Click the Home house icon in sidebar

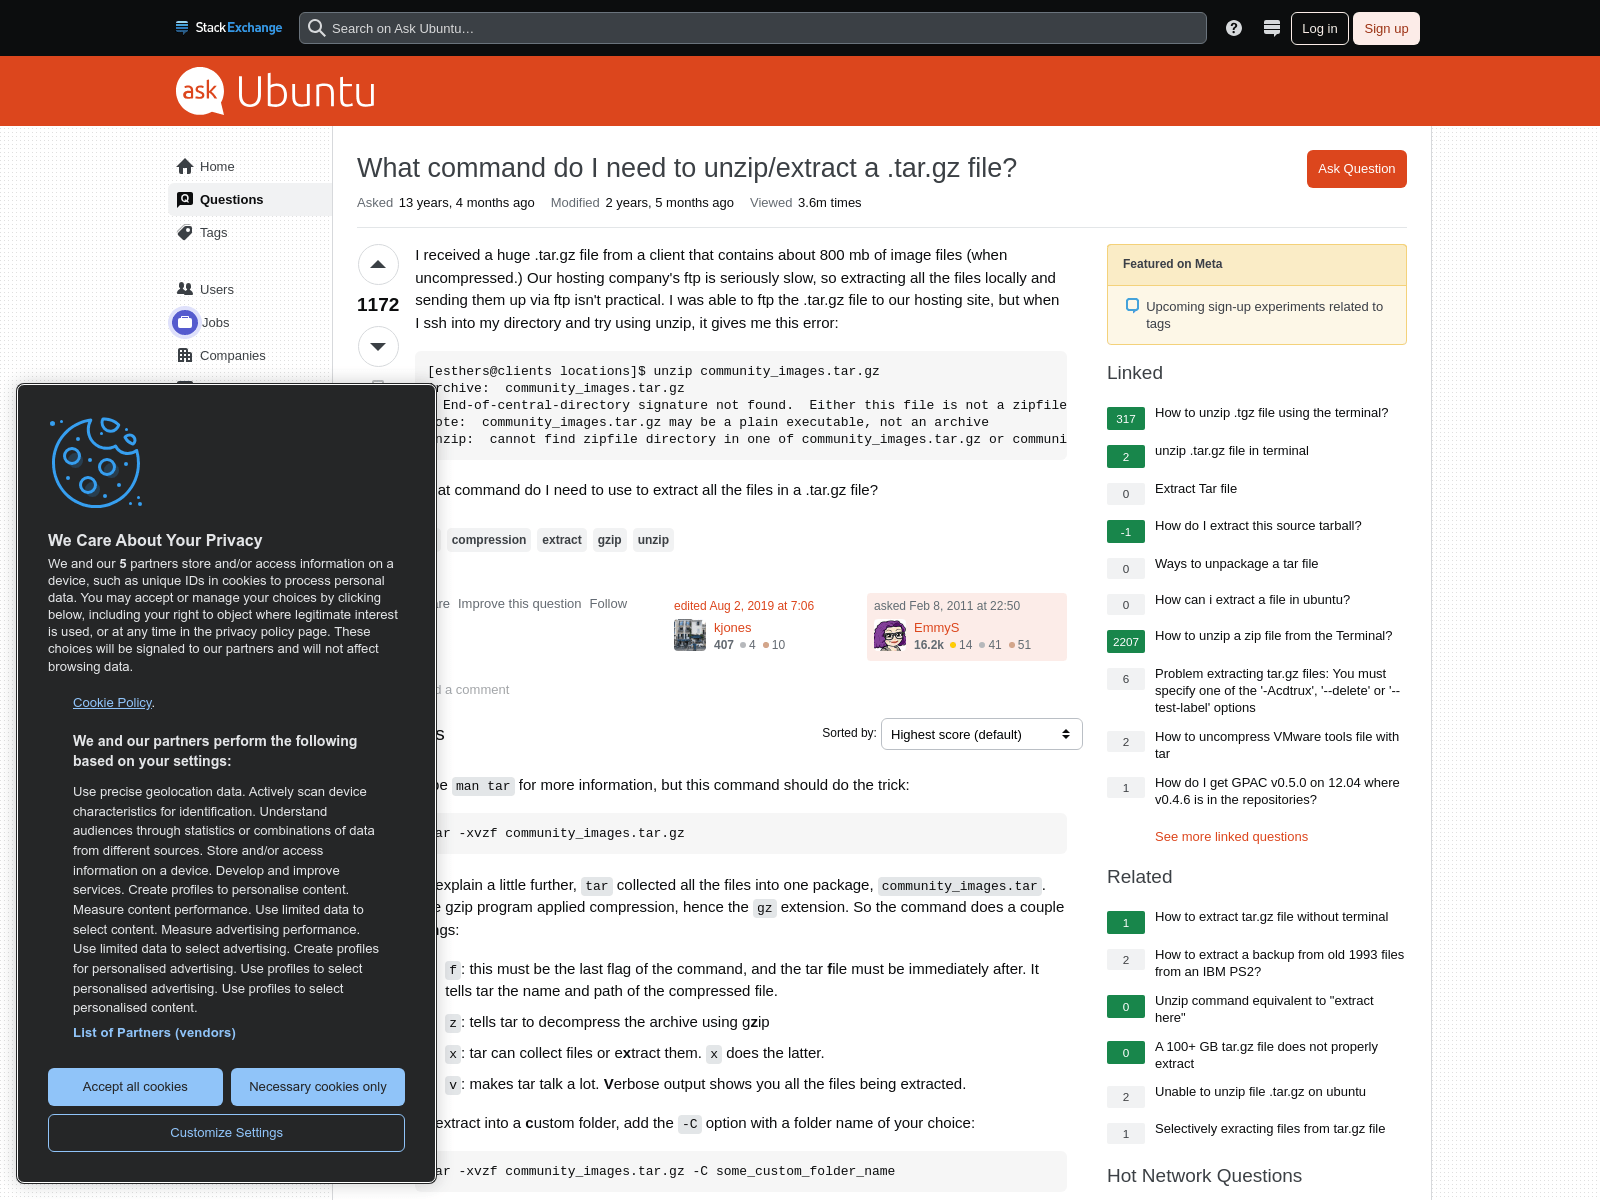[x=185, y=166]
